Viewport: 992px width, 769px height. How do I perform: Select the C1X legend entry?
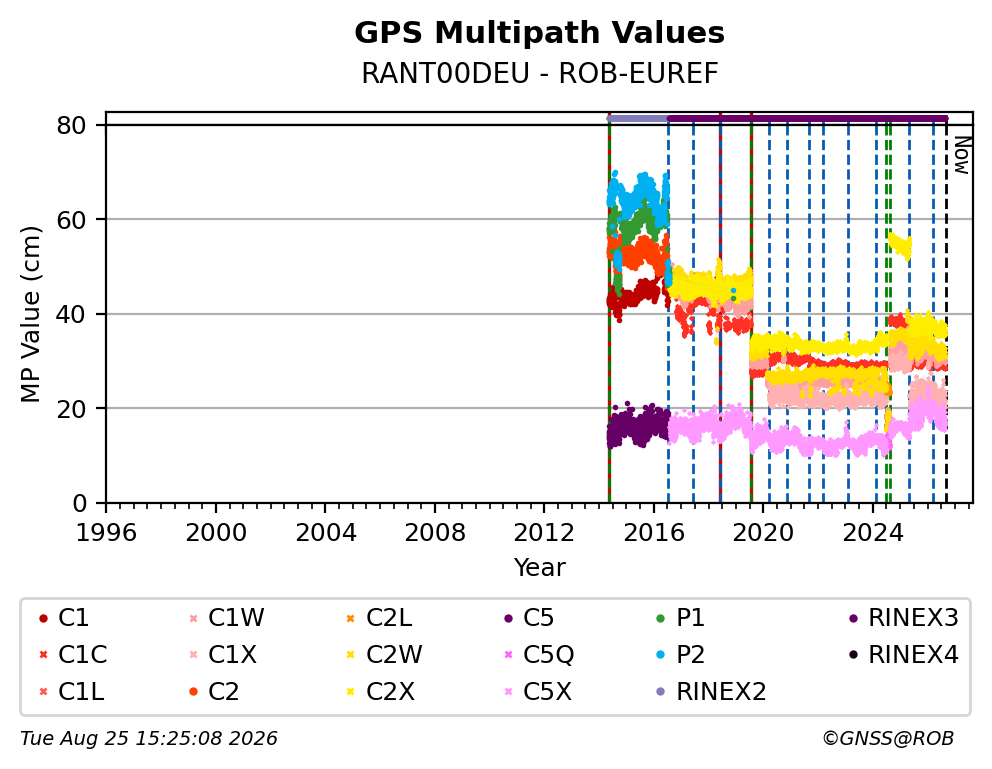[223, 655]
